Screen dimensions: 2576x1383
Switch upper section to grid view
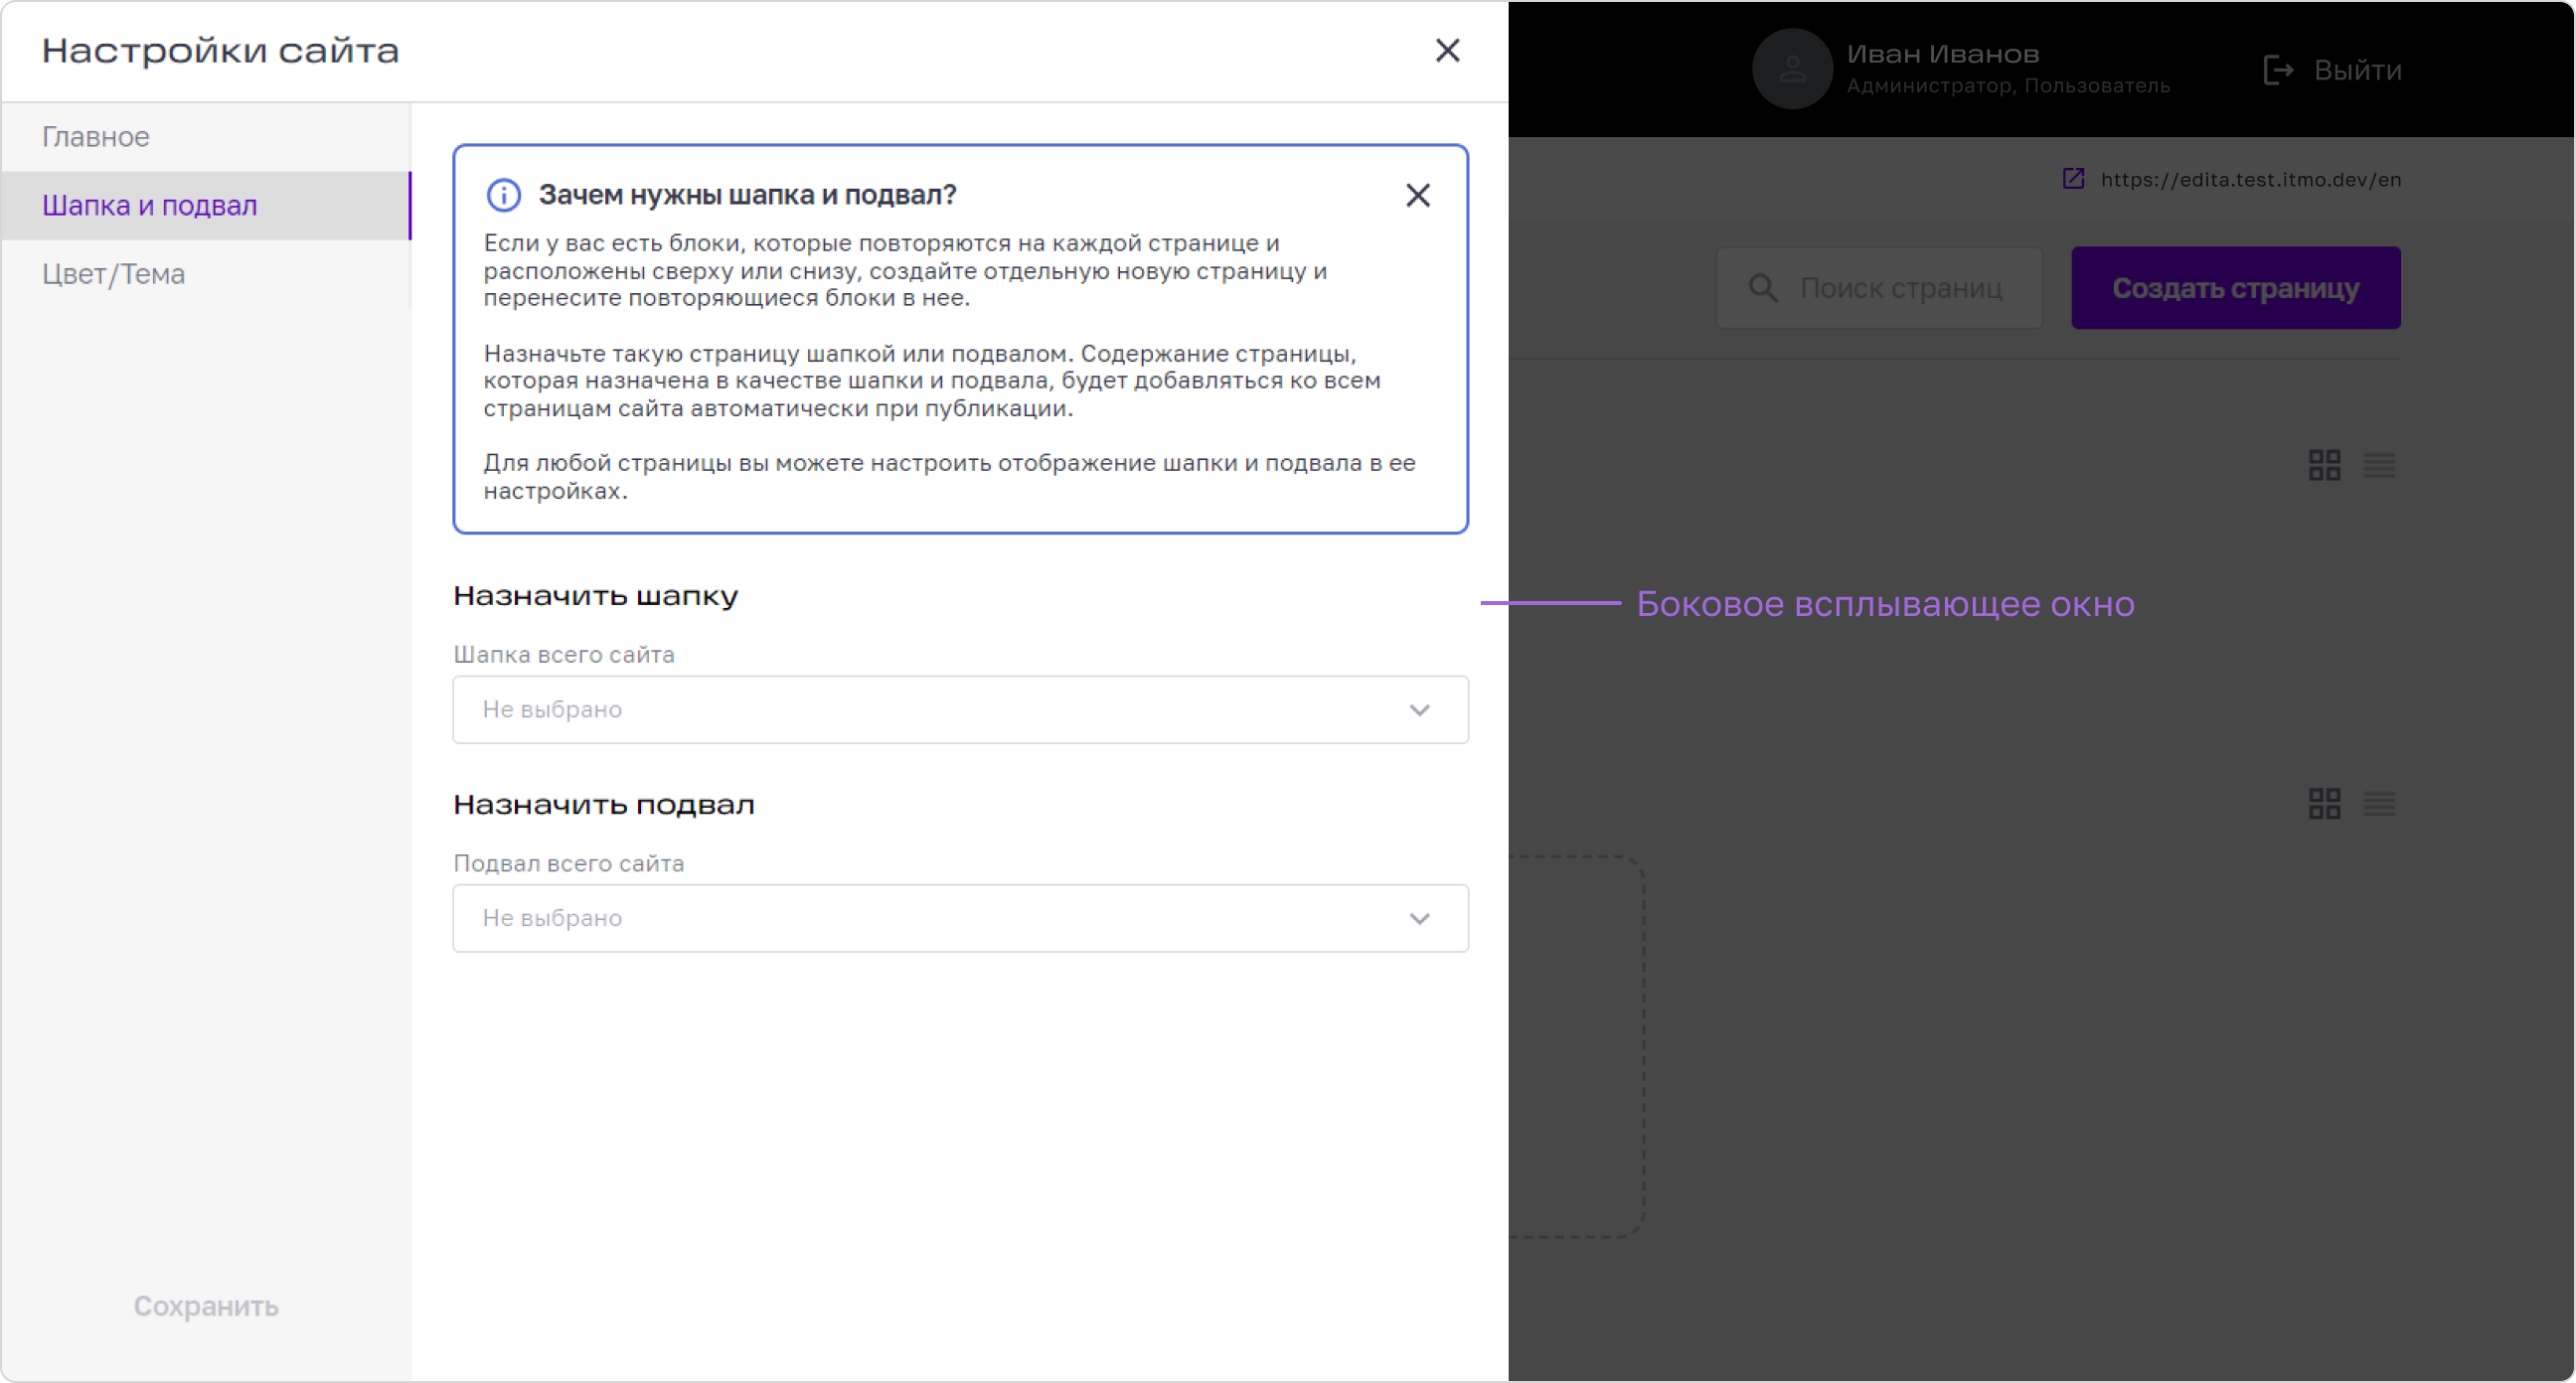point(2324,465)
